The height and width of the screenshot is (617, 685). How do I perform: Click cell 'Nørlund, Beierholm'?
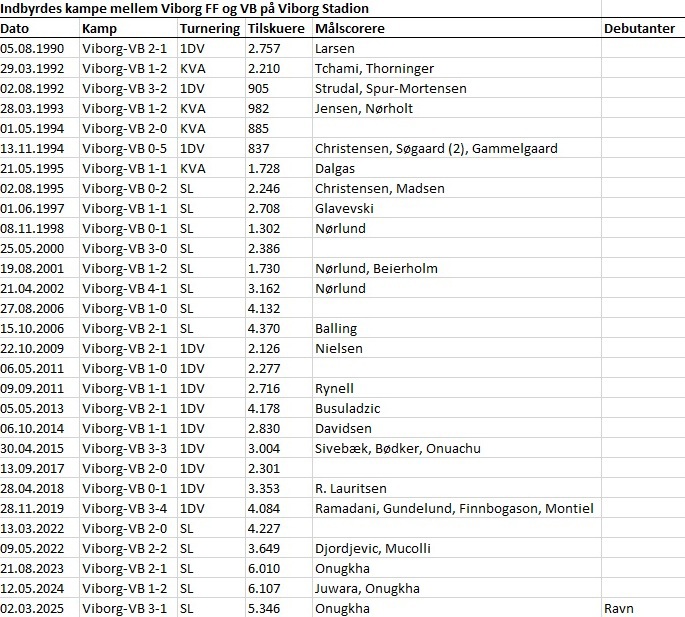click(376, 268)
